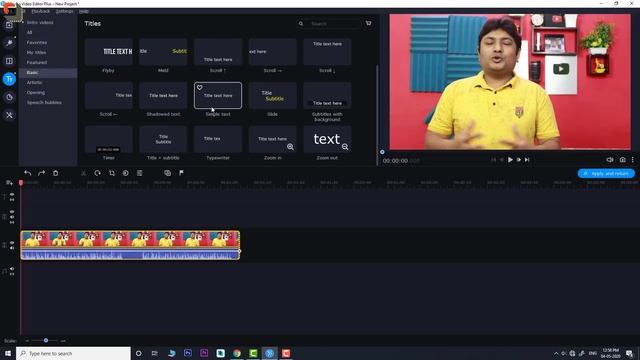Toggle visibility of main video track
640x360 pixels.
click(x=12, y=243)
